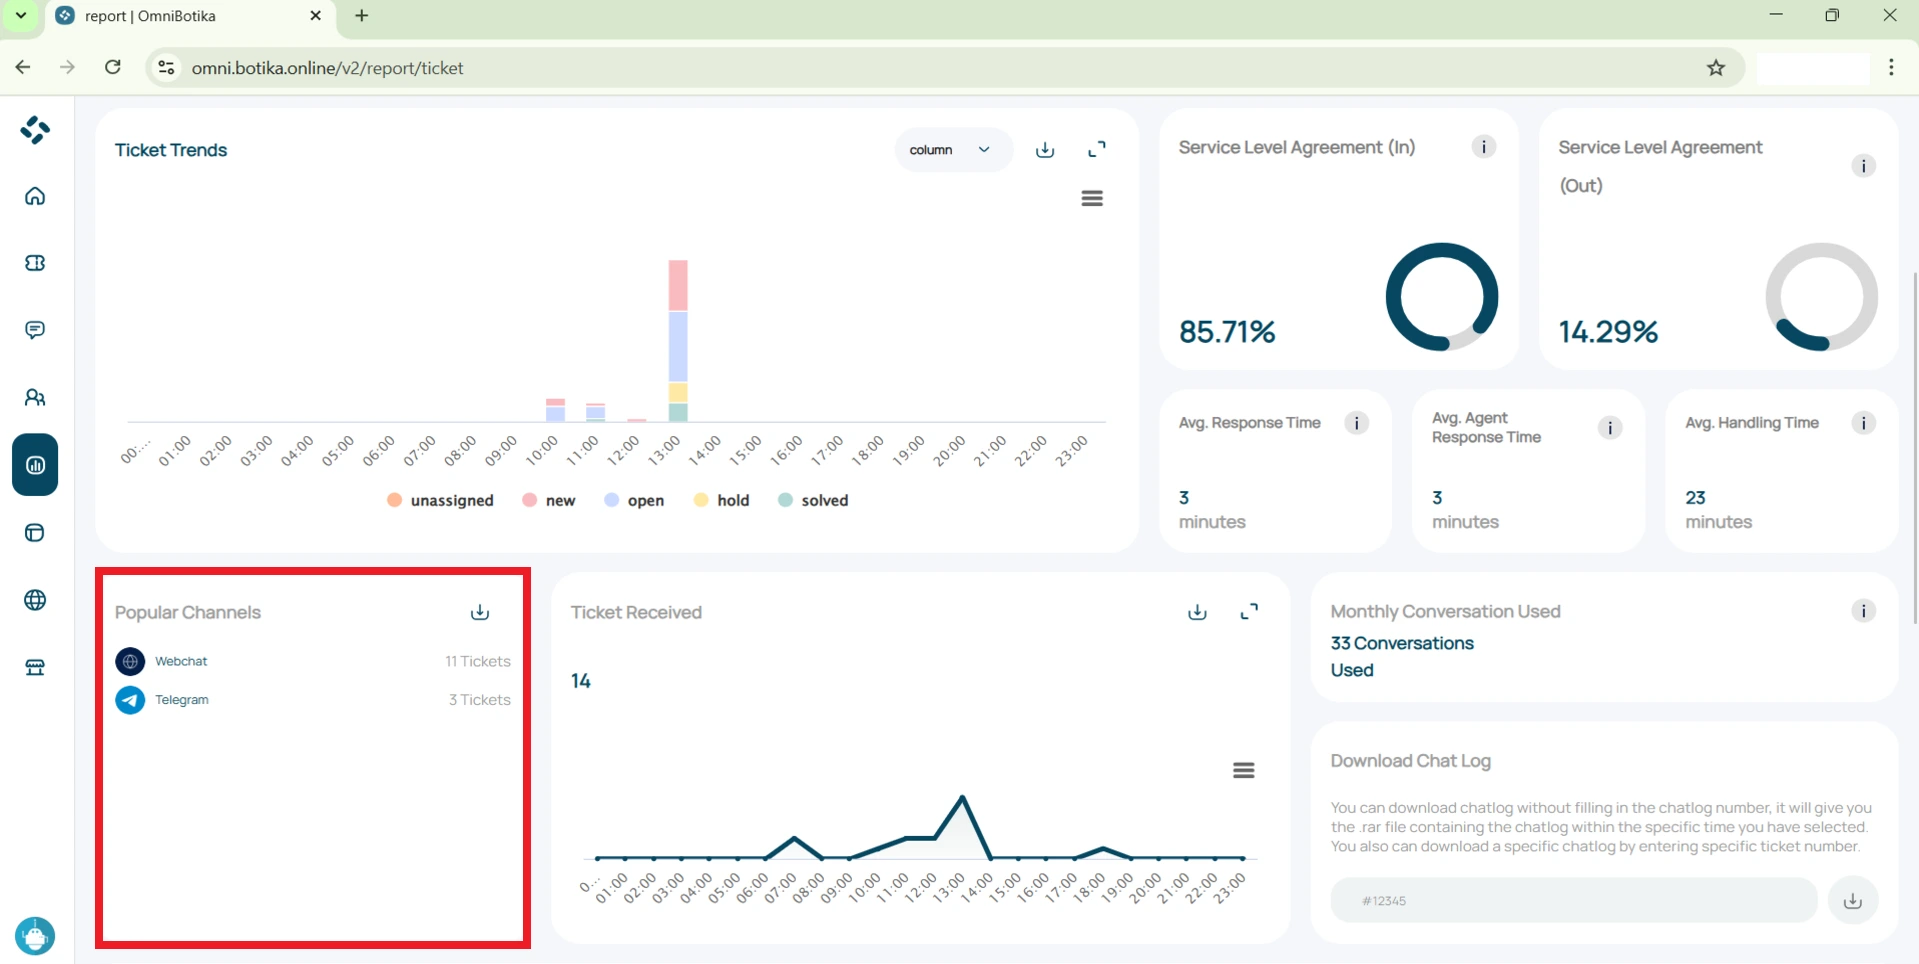Click the SLA In donut chart
Viewport: 1919px width, 964px height.
pyautogui.click(x=1442, y=297)
